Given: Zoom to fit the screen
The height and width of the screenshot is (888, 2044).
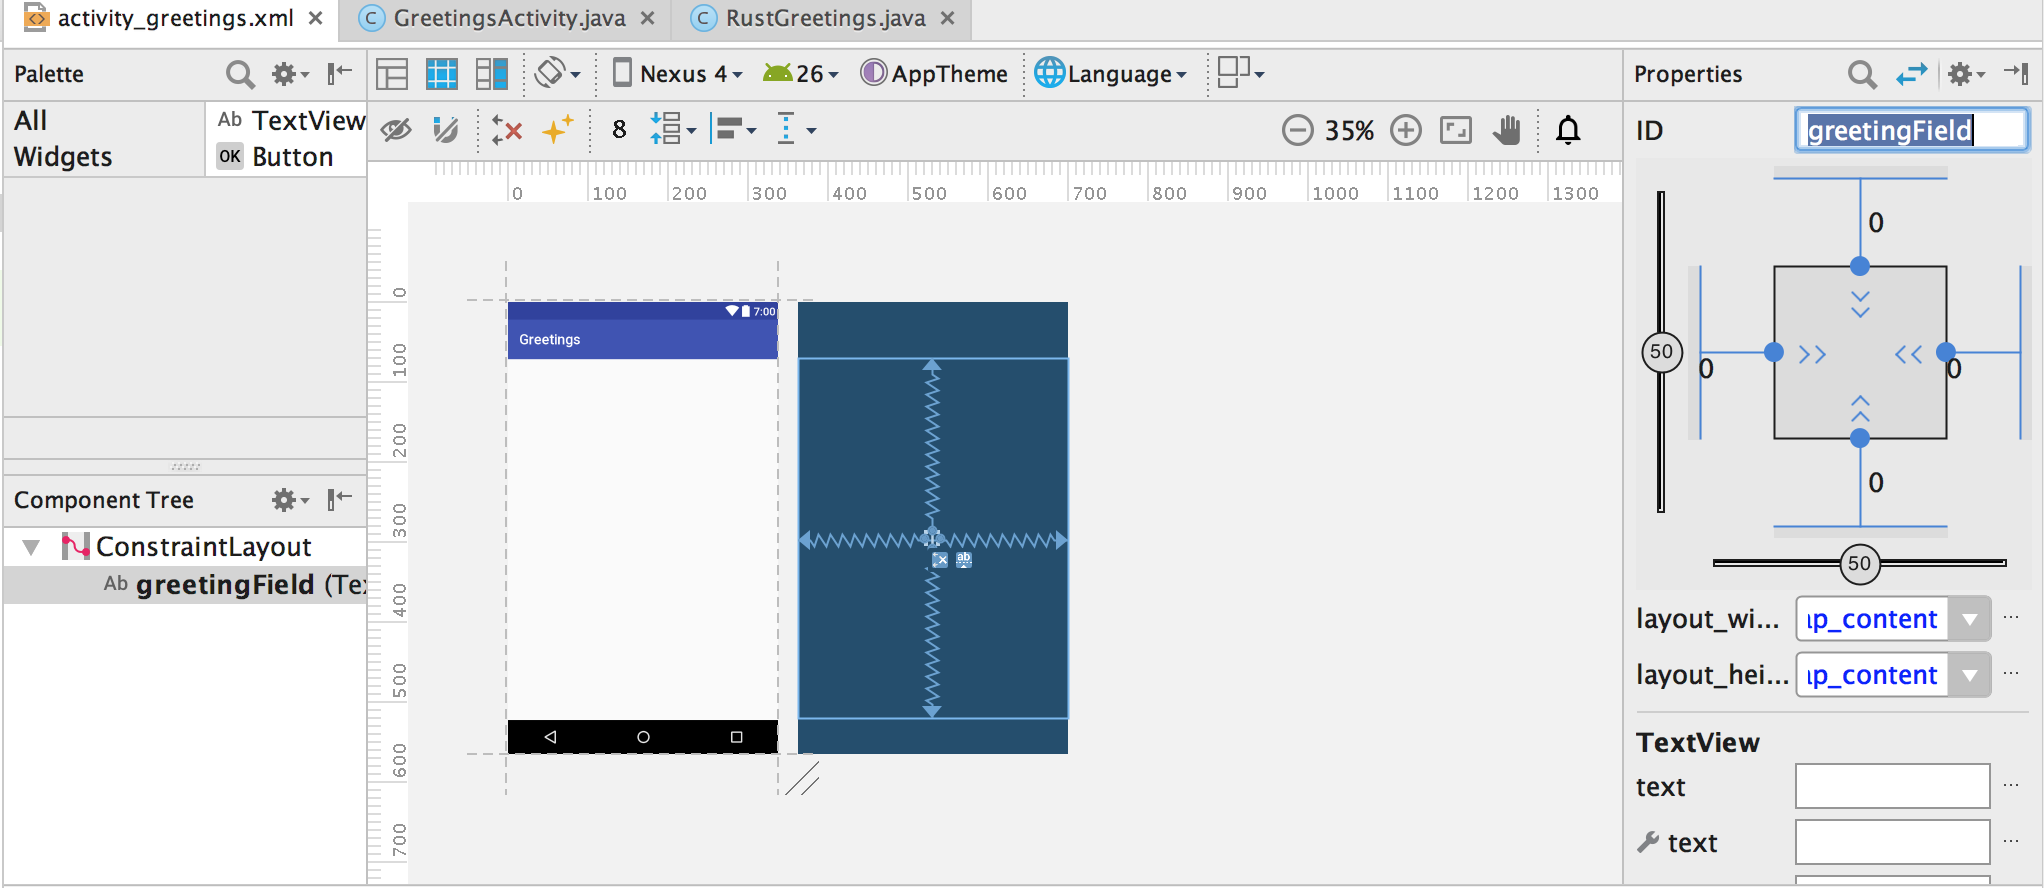Looking at the screenshot, I should (x=1456, y=130).
